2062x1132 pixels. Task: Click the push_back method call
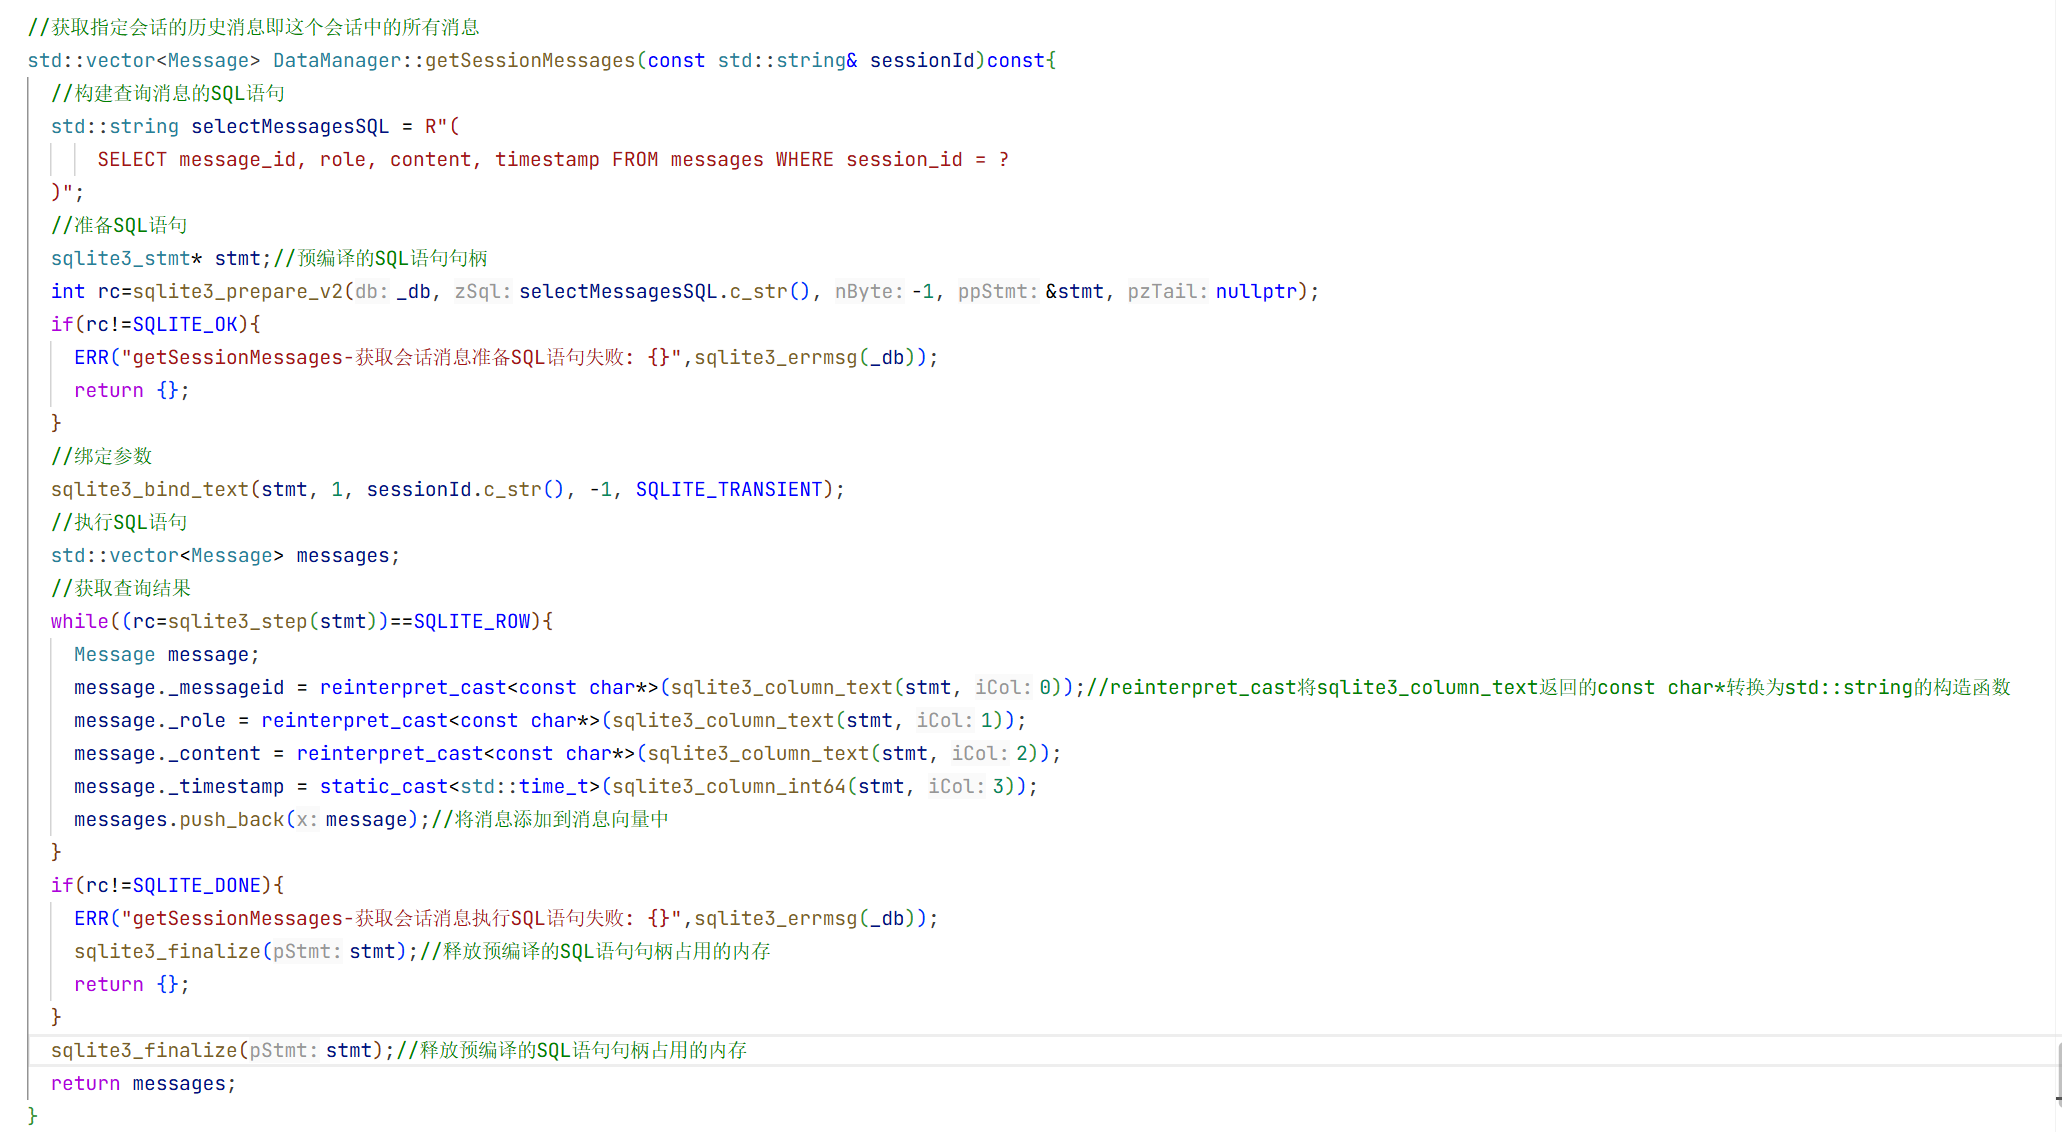(x=232, y=819)
